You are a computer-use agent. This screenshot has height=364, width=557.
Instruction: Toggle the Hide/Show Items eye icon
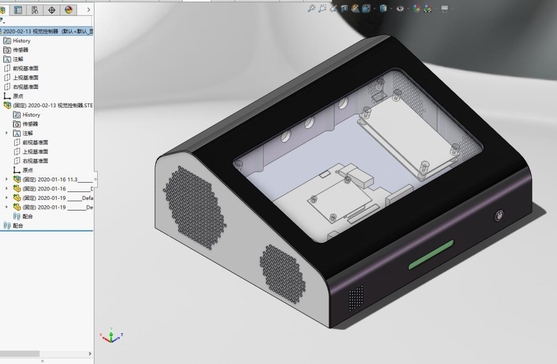[400, 9]
